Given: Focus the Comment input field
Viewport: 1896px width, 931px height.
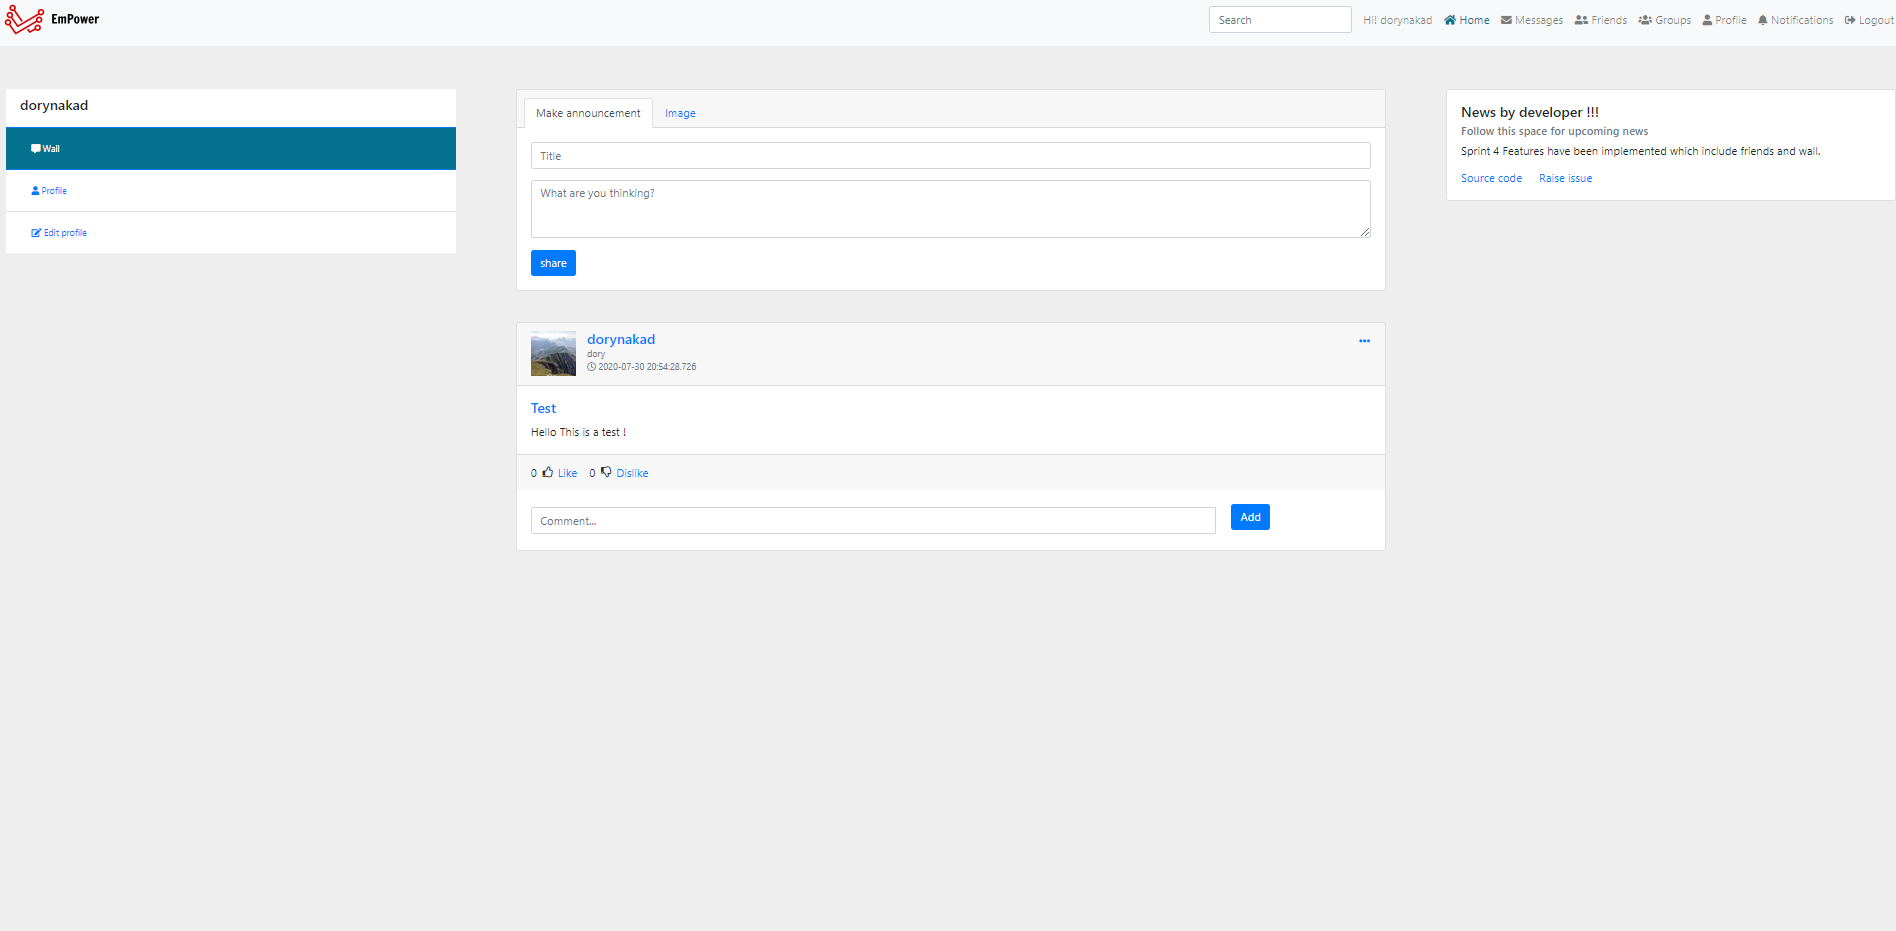Looking at the screenshot, I should click(x=873, y=520).
